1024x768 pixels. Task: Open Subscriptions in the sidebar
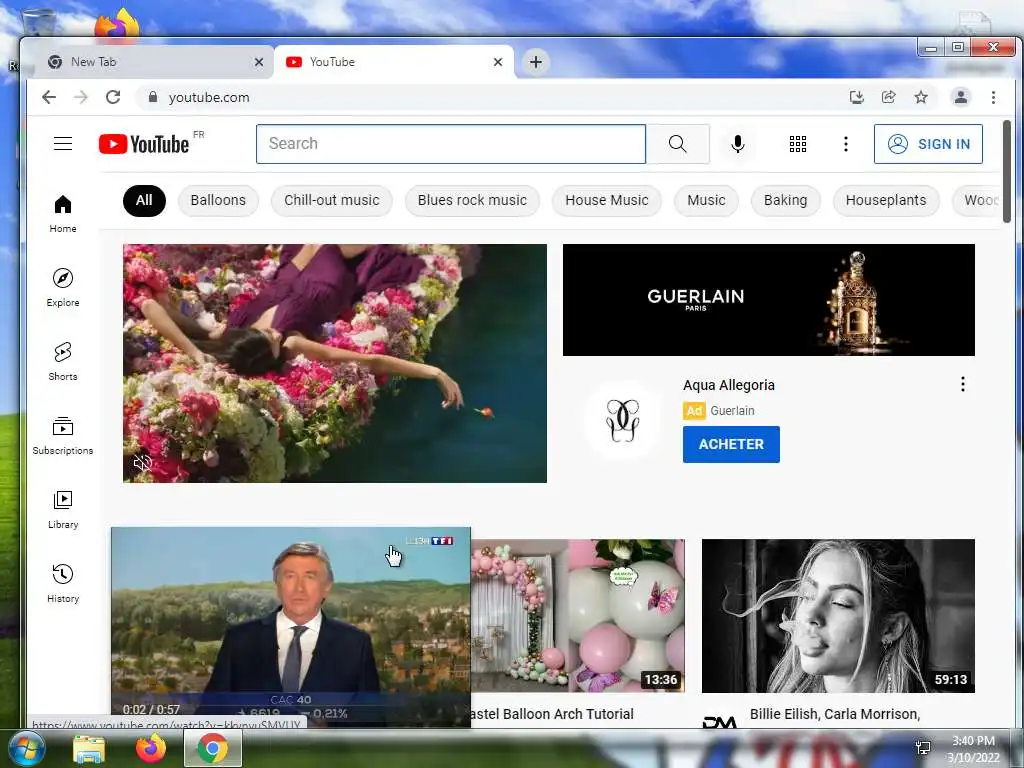pyautogui.click(x=63, y=436)
